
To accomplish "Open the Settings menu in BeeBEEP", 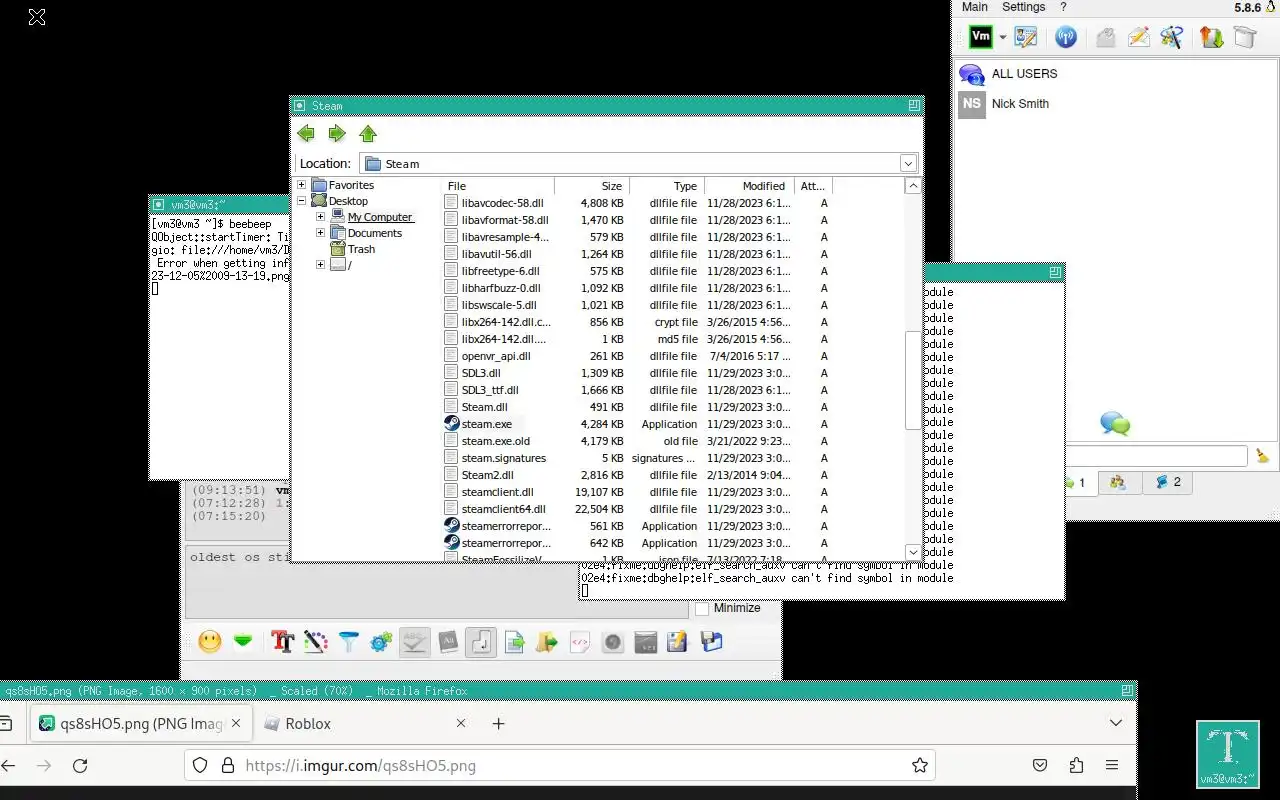I will coord(1024,7).
